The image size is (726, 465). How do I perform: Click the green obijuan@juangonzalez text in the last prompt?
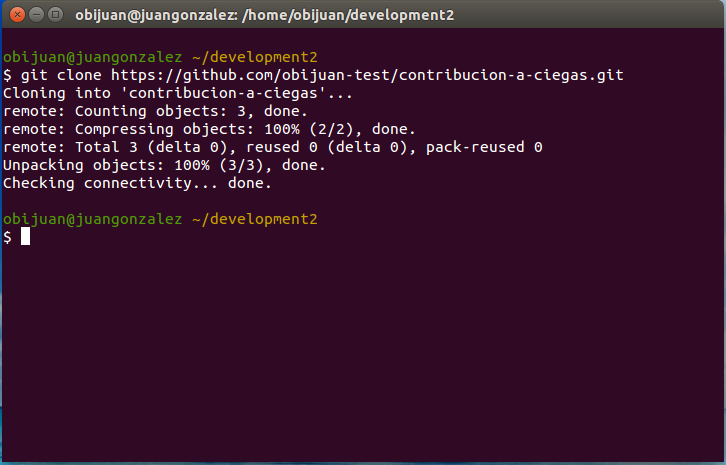tap(92, 219)
